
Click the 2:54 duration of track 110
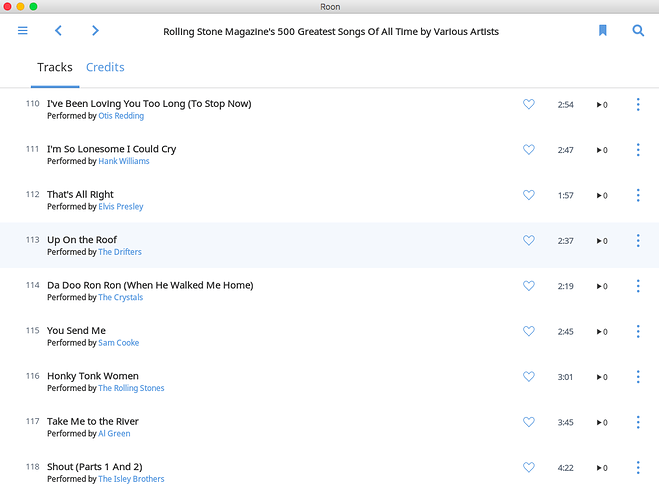[x=565, y=105]
